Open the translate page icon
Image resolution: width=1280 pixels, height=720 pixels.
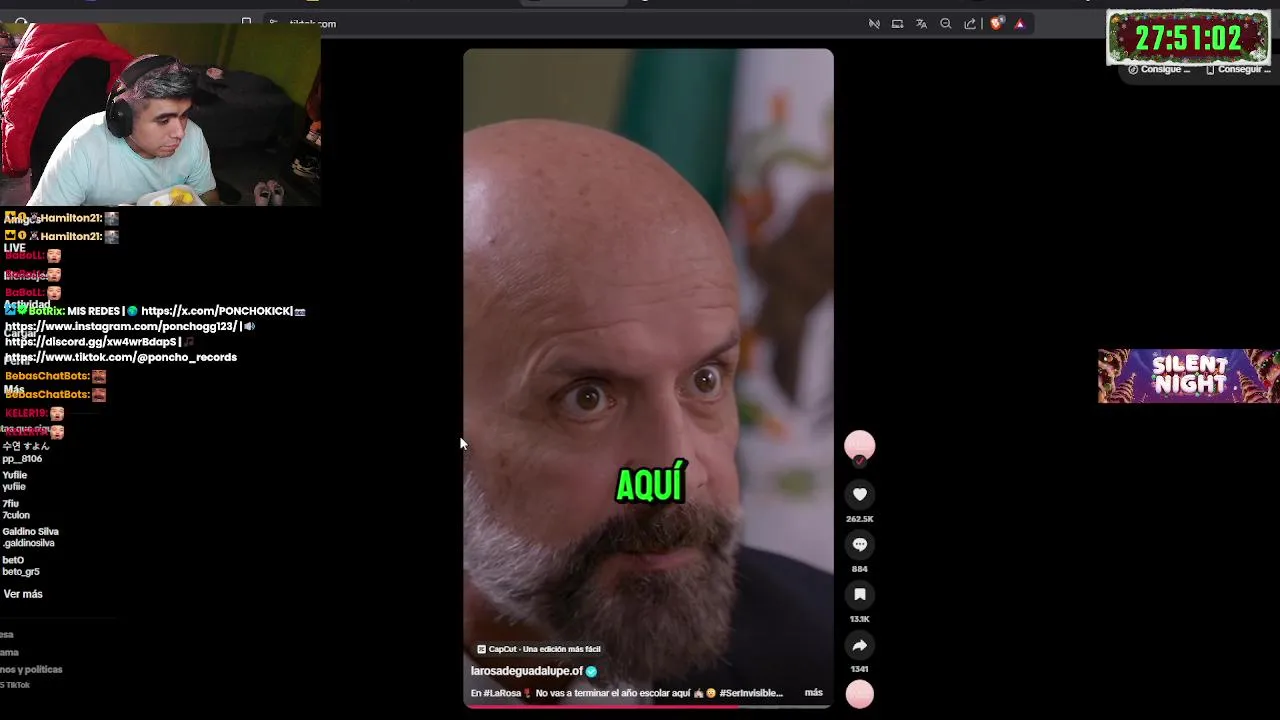tap(921, 23)
